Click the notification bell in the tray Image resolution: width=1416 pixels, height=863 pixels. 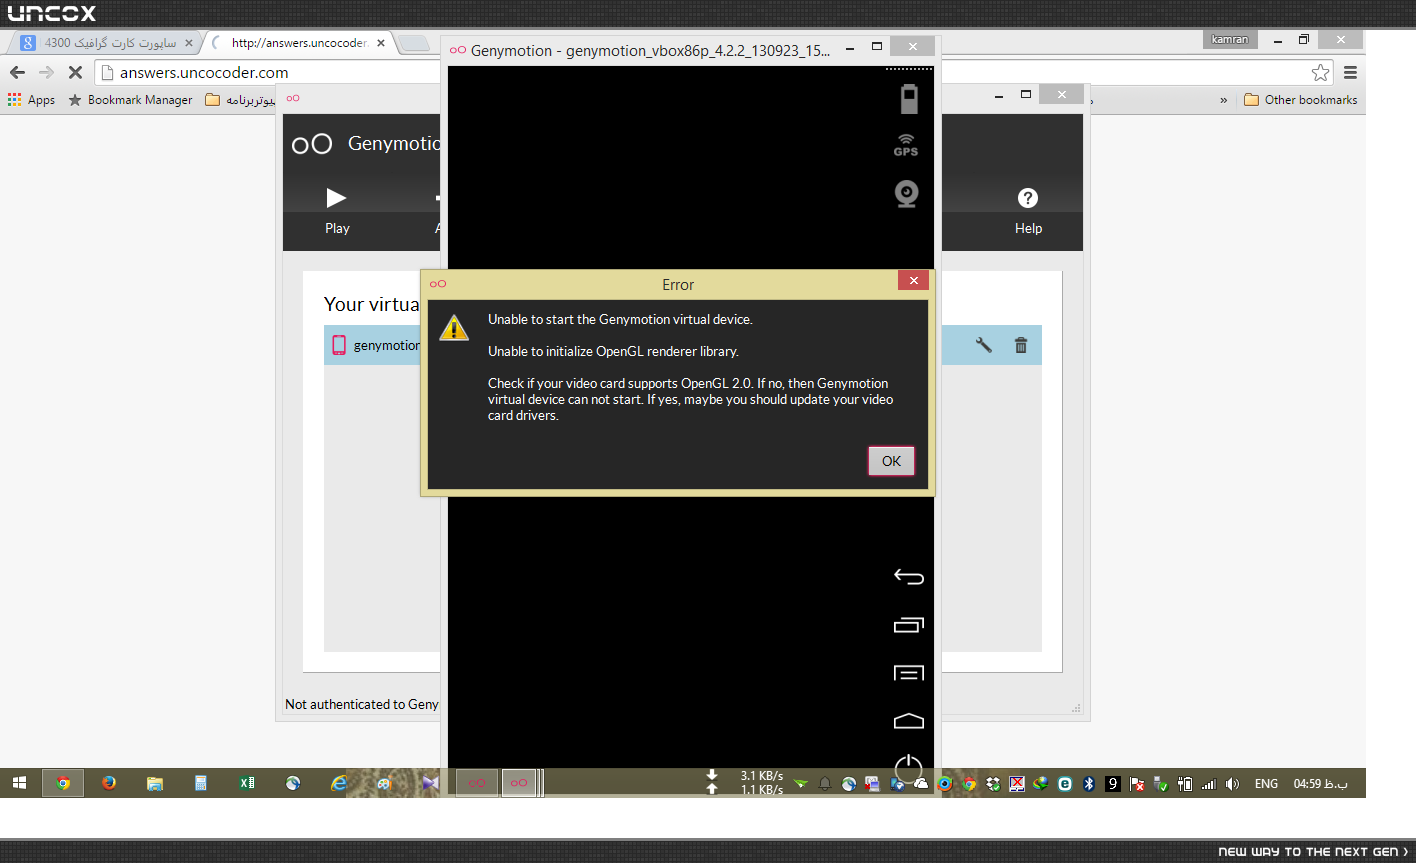(x=825, y=784)
